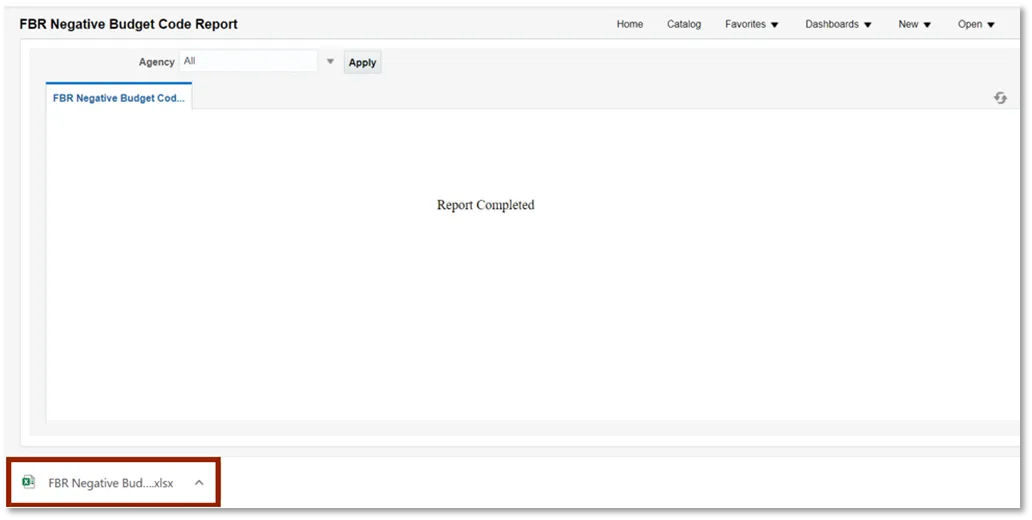Select the FBR Negative Budget Cod... tab
This screenshot has width=1032, height=520.
tap(118, 98)
